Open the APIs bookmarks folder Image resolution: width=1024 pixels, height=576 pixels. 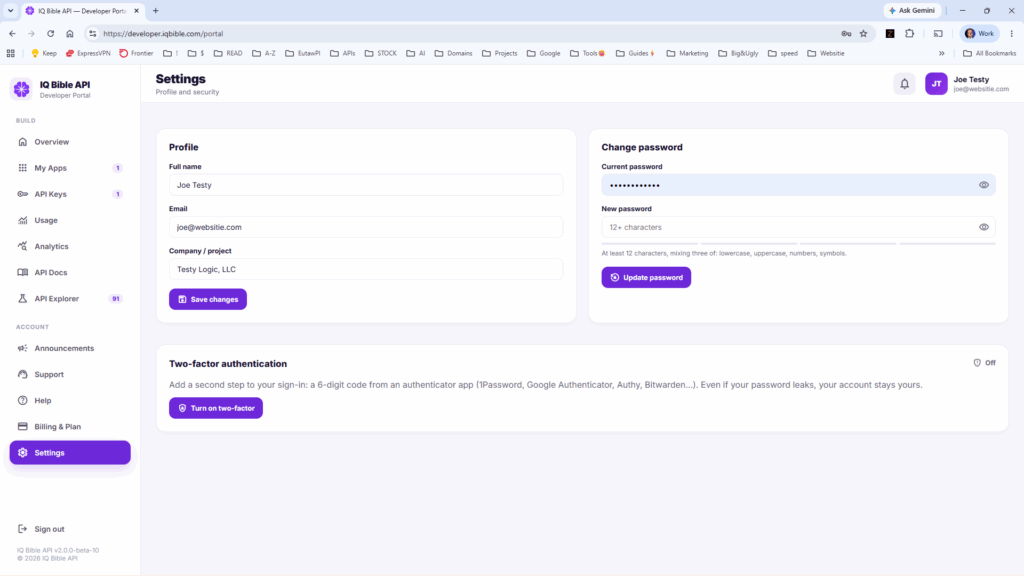tap(343, 54)
